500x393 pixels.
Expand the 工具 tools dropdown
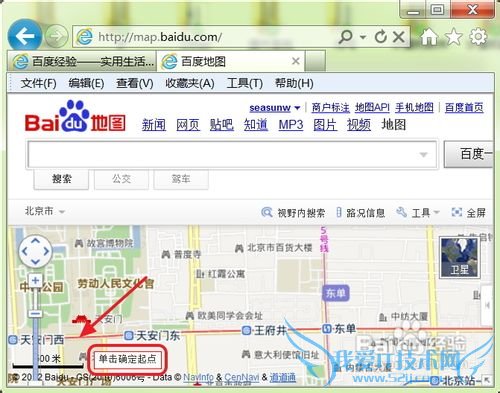point(418,212)
